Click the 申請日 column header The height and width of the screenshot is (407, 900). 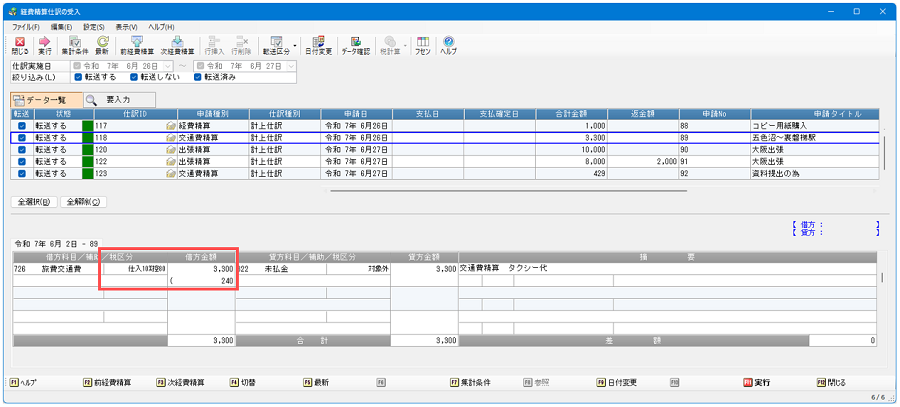356,114
